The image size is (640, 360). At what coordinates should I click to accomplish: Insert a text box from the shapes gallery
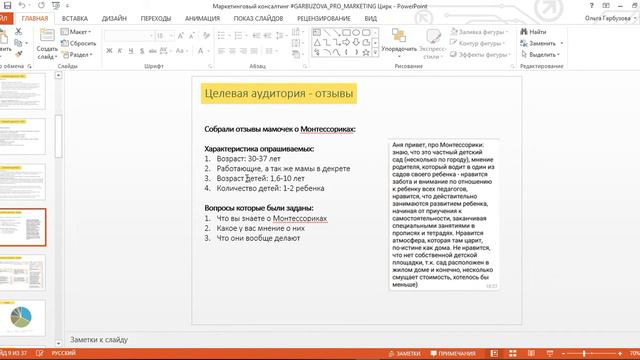click(x=317, y=32)
